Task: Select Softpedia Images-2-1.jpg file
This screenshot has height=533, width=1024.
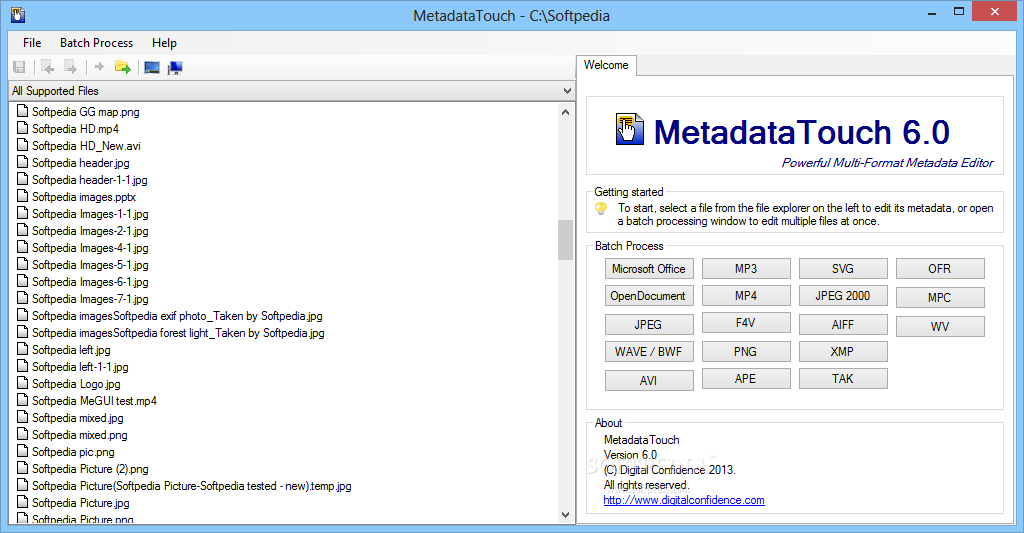Action: [90, 231]
